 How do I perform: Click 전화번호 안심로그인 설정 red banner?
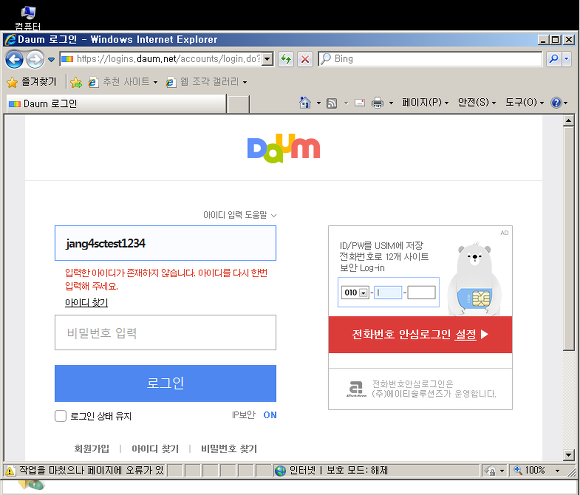pyautogui.click(x=420, y=334)
